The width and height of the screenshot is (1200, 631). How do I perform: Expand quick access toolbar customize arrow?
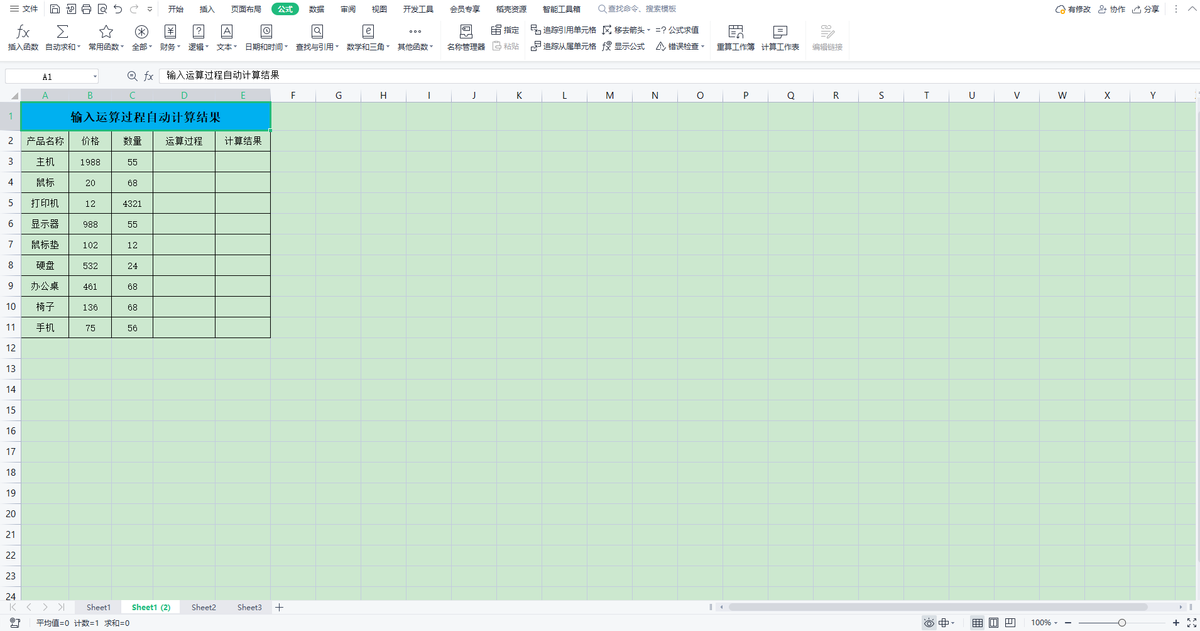[x=150, y=8]
